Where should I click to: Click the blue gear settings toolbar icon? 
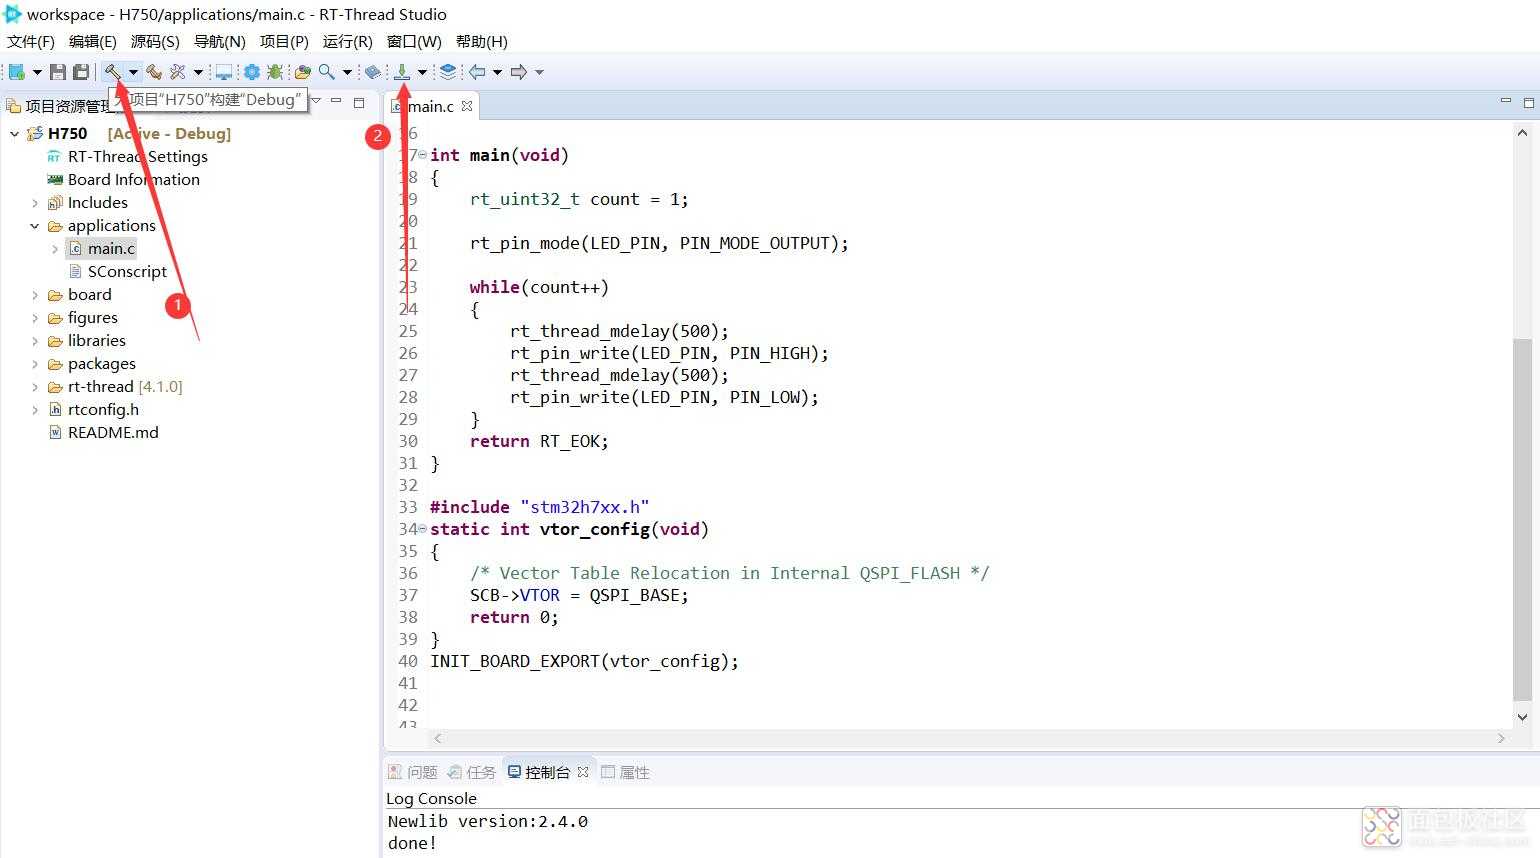coord(252,72)
